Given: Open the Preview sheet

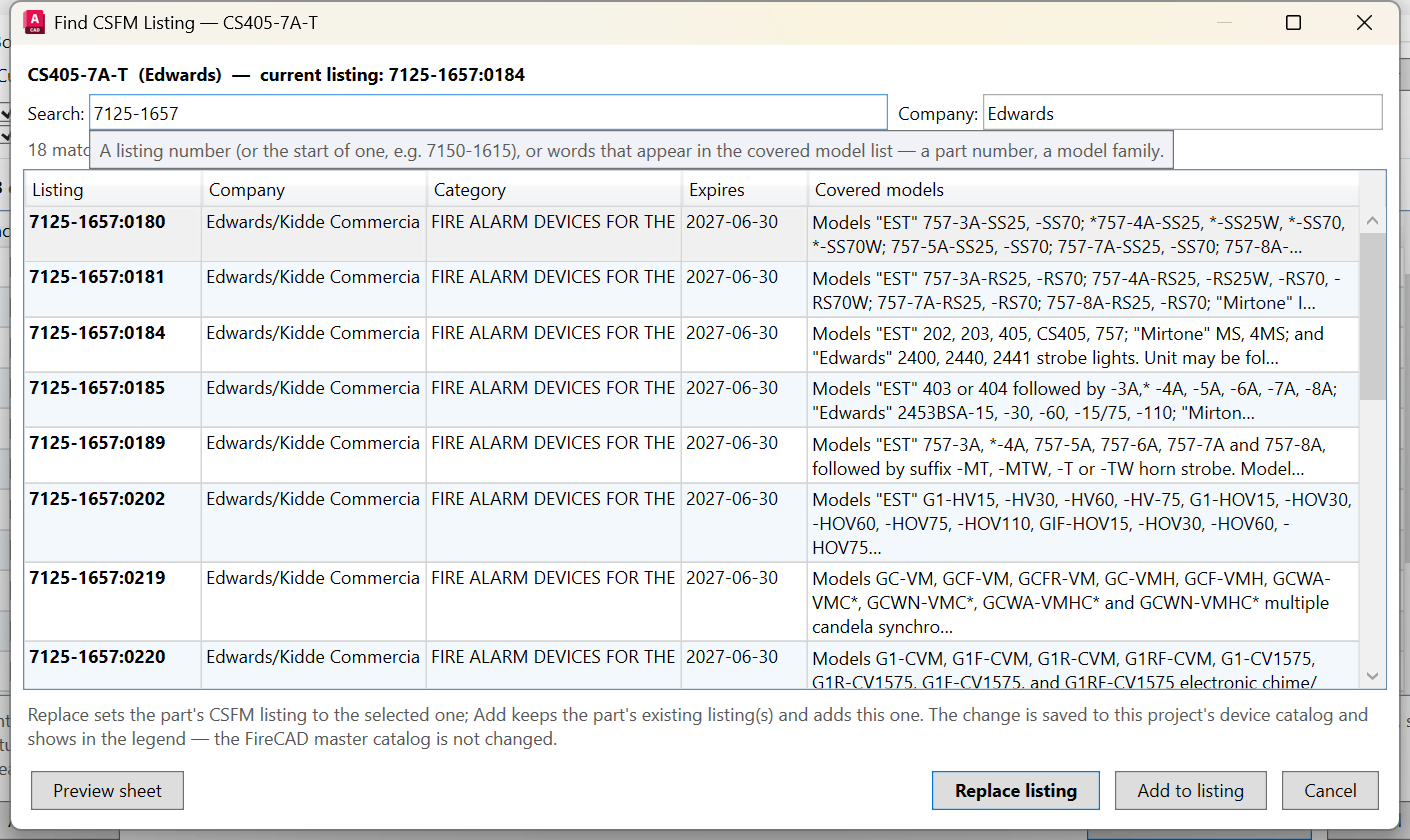Looking at the screenshot, I should [107, 791].
